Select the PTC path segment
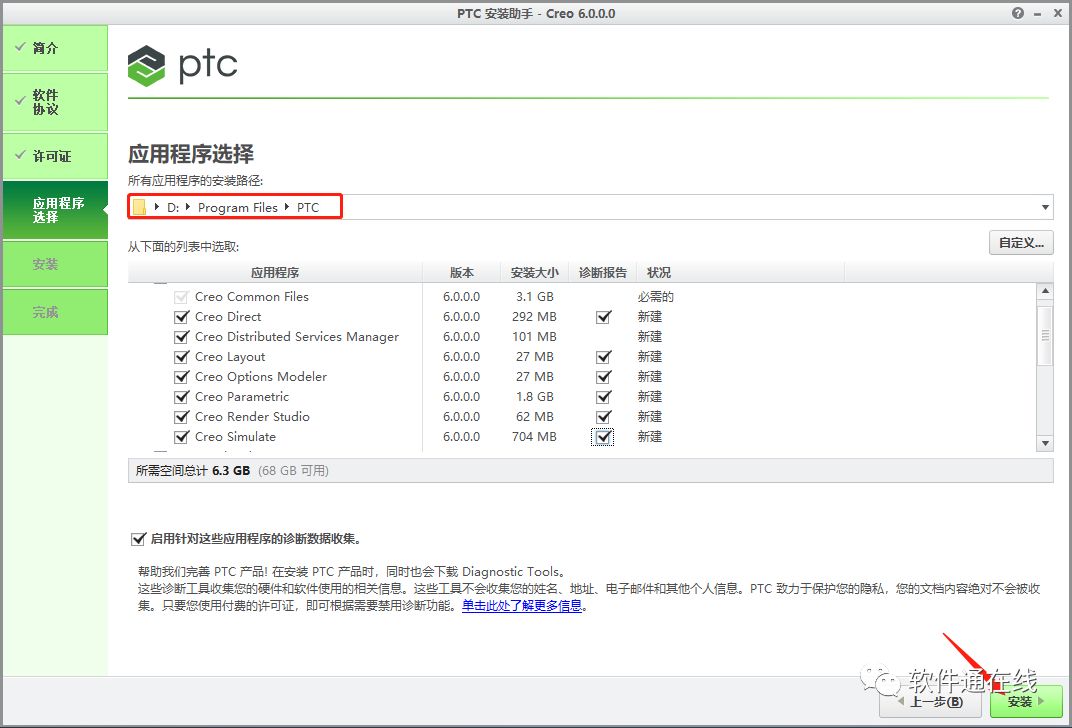 click(x=308, y=207)
